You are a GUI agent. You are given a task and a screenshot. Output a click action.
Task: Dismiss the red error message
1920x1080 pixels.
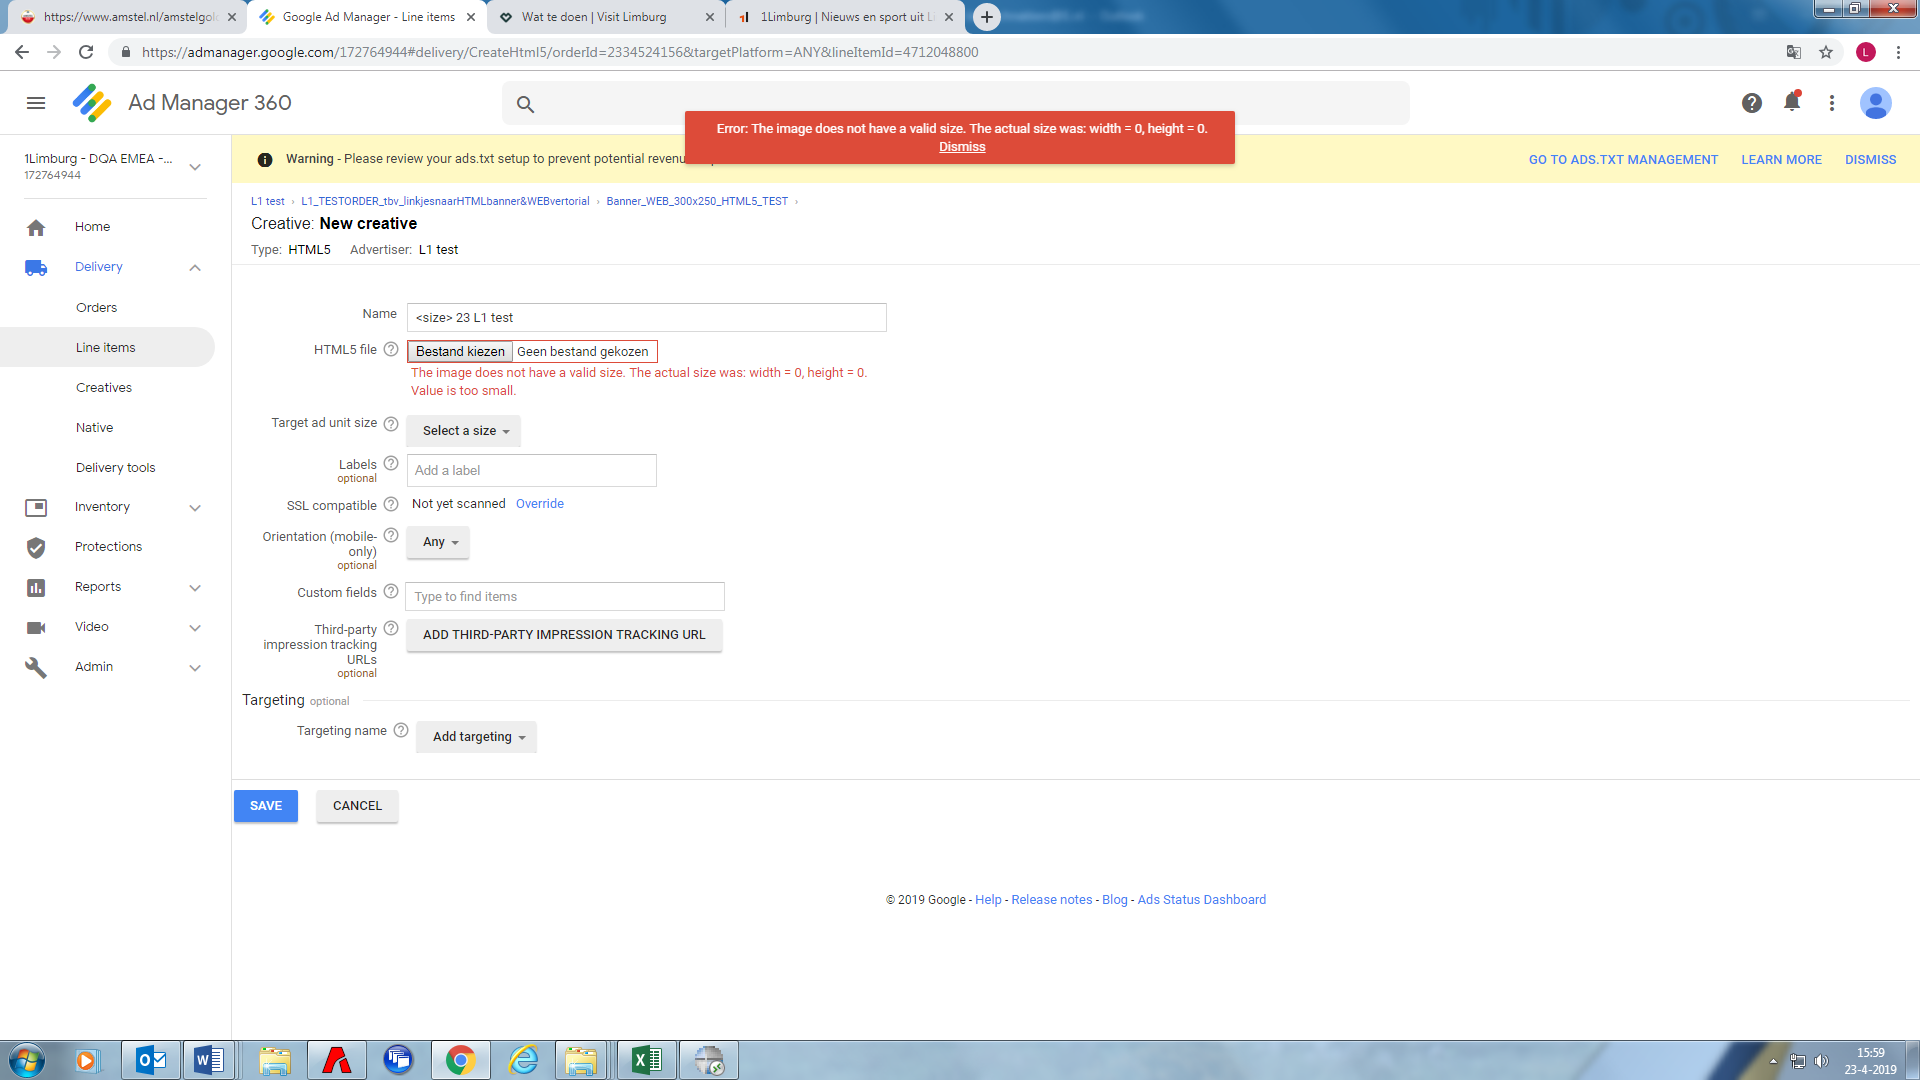[x=962, y=147]
